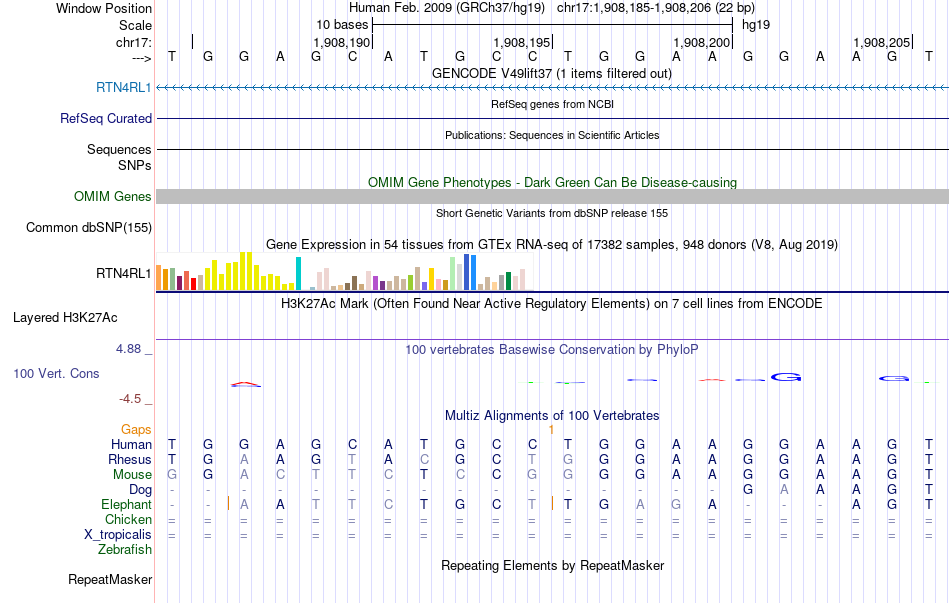Click the SNPs track label
Screen dimensions: 950x603
tap(135, 165)
